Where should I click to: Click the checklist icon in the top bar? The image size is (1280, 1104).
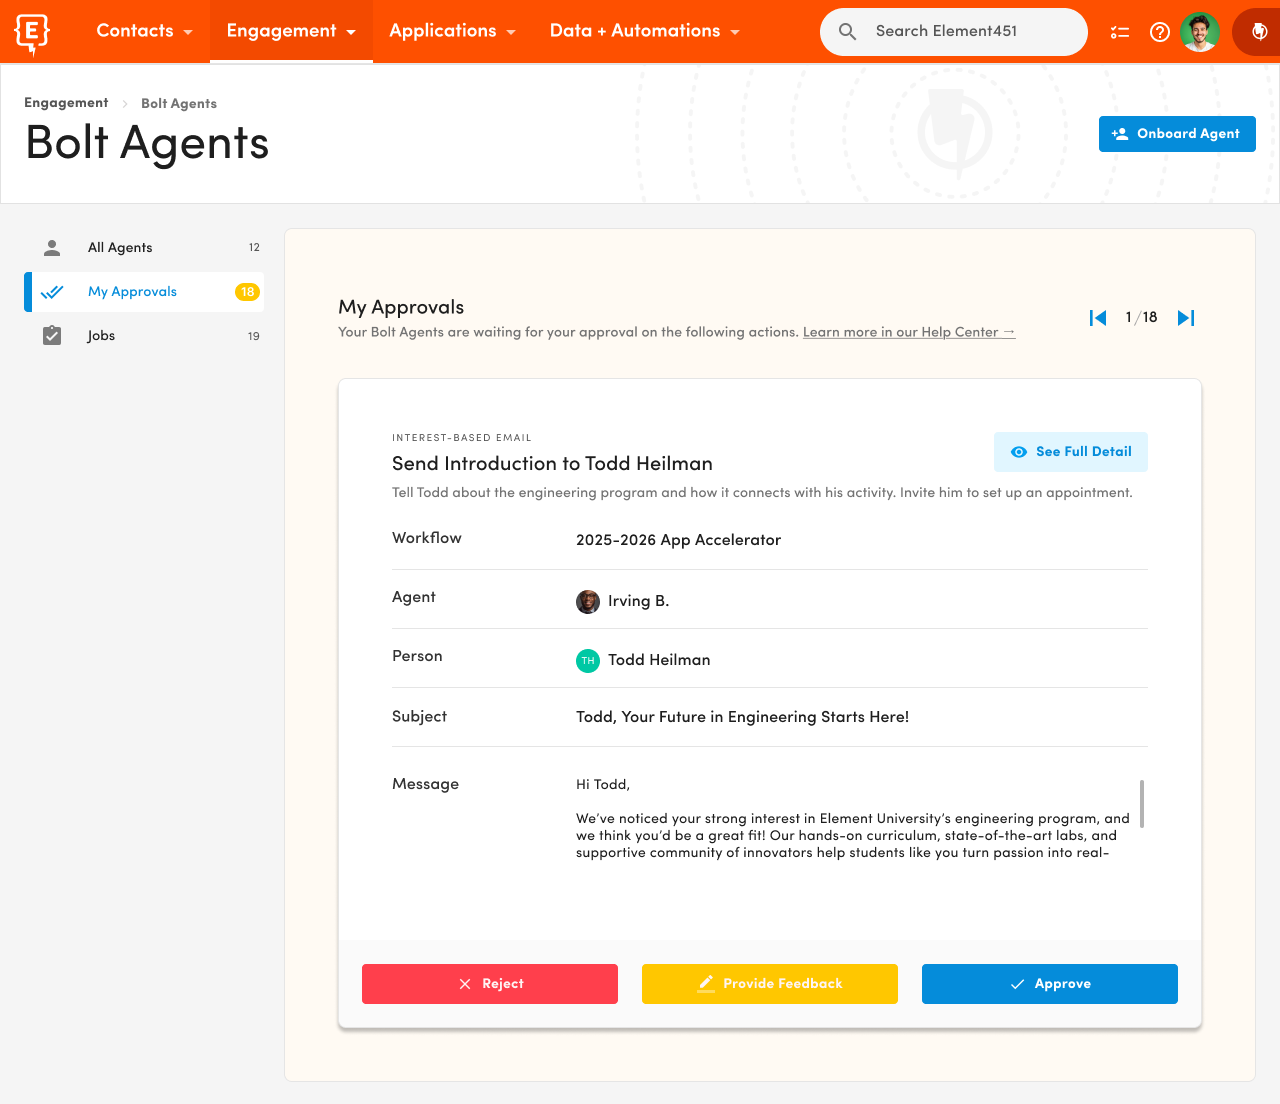click(x=1120, y=31)
